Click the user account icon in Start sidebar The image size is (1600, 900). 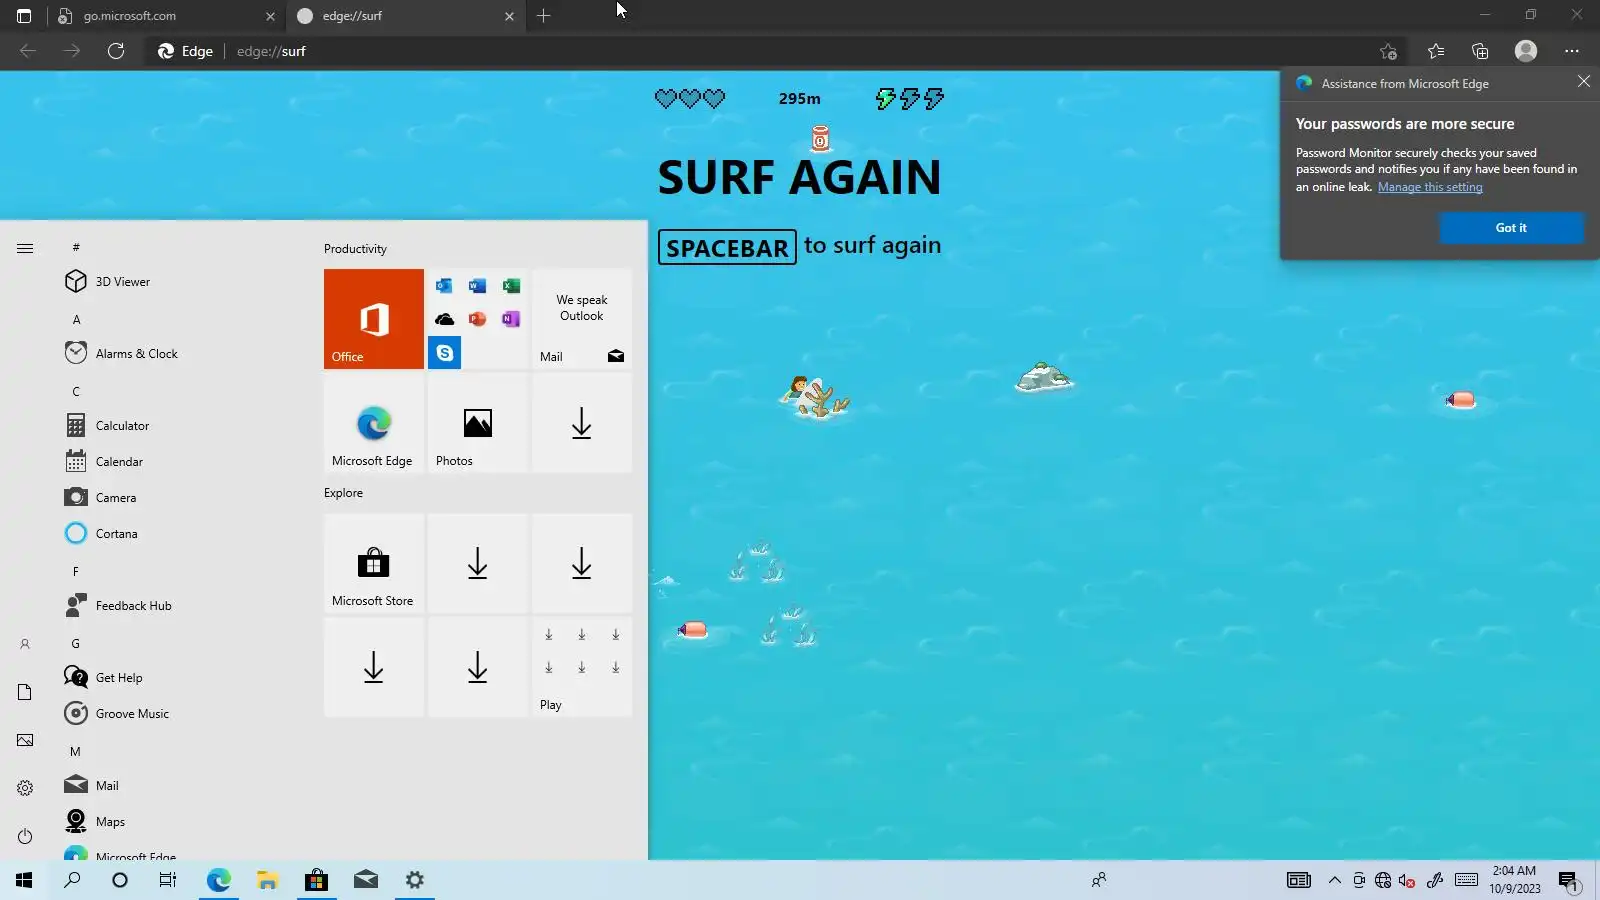(25, 644)
